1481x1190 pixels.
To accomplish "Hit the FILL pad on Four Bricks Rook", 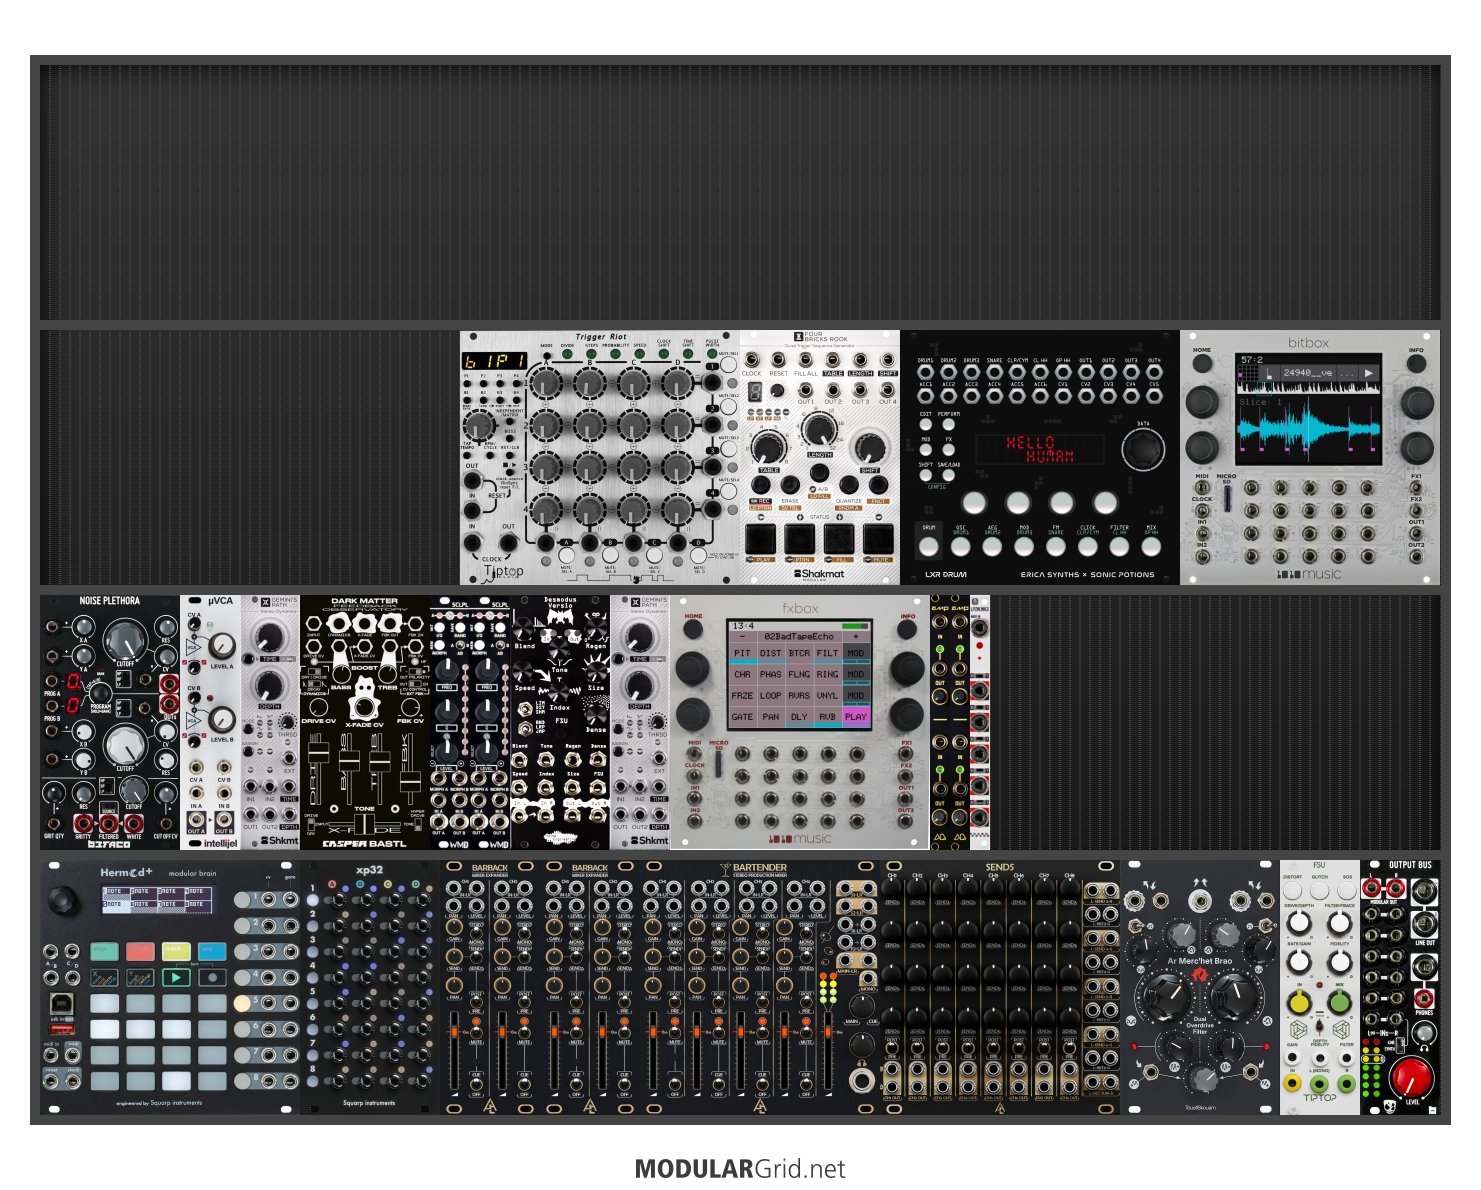I will click(839, 539).
